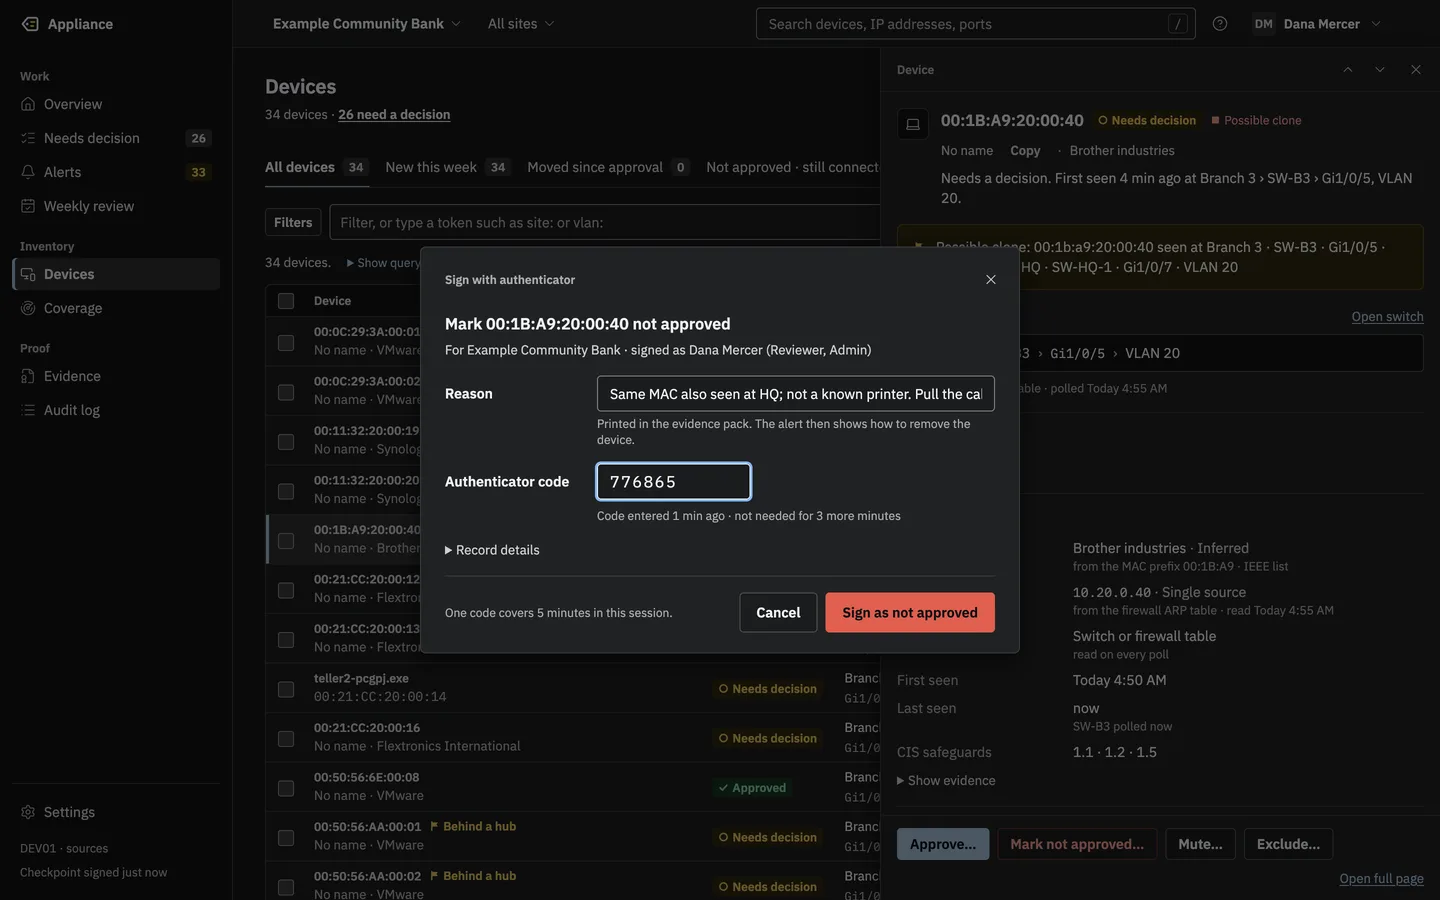The width and height of the screenshot is (1440, 900).
Task: Open Weekly review from the sidebar
Action: click(116, 206)
